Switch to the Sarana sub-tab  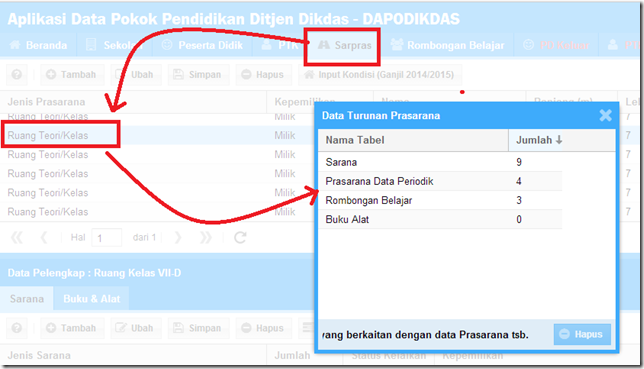pyautogui.click(x=27, y=298)
